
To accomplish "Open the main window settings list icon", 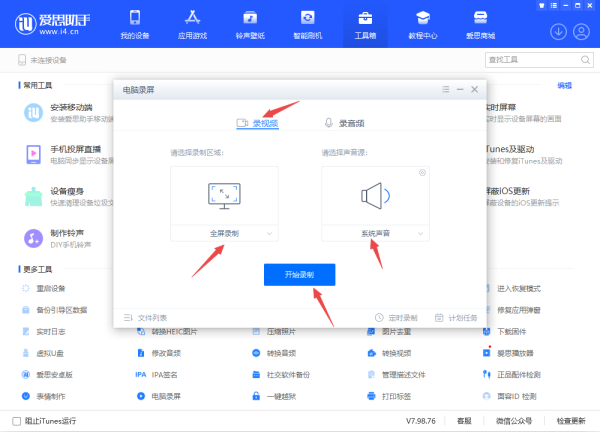I will coord(553,5).
